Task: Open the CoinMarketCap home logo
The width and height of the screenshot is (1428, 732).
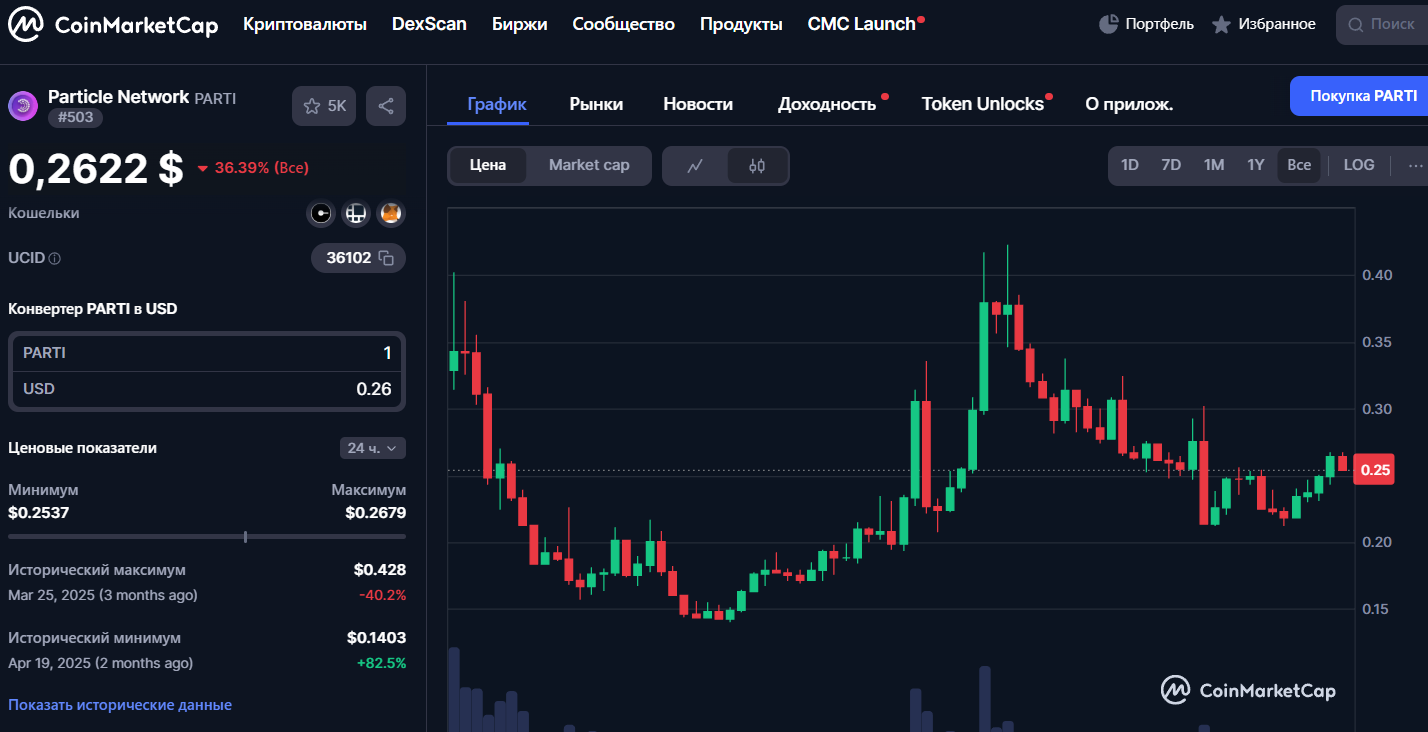Action: 113,25
